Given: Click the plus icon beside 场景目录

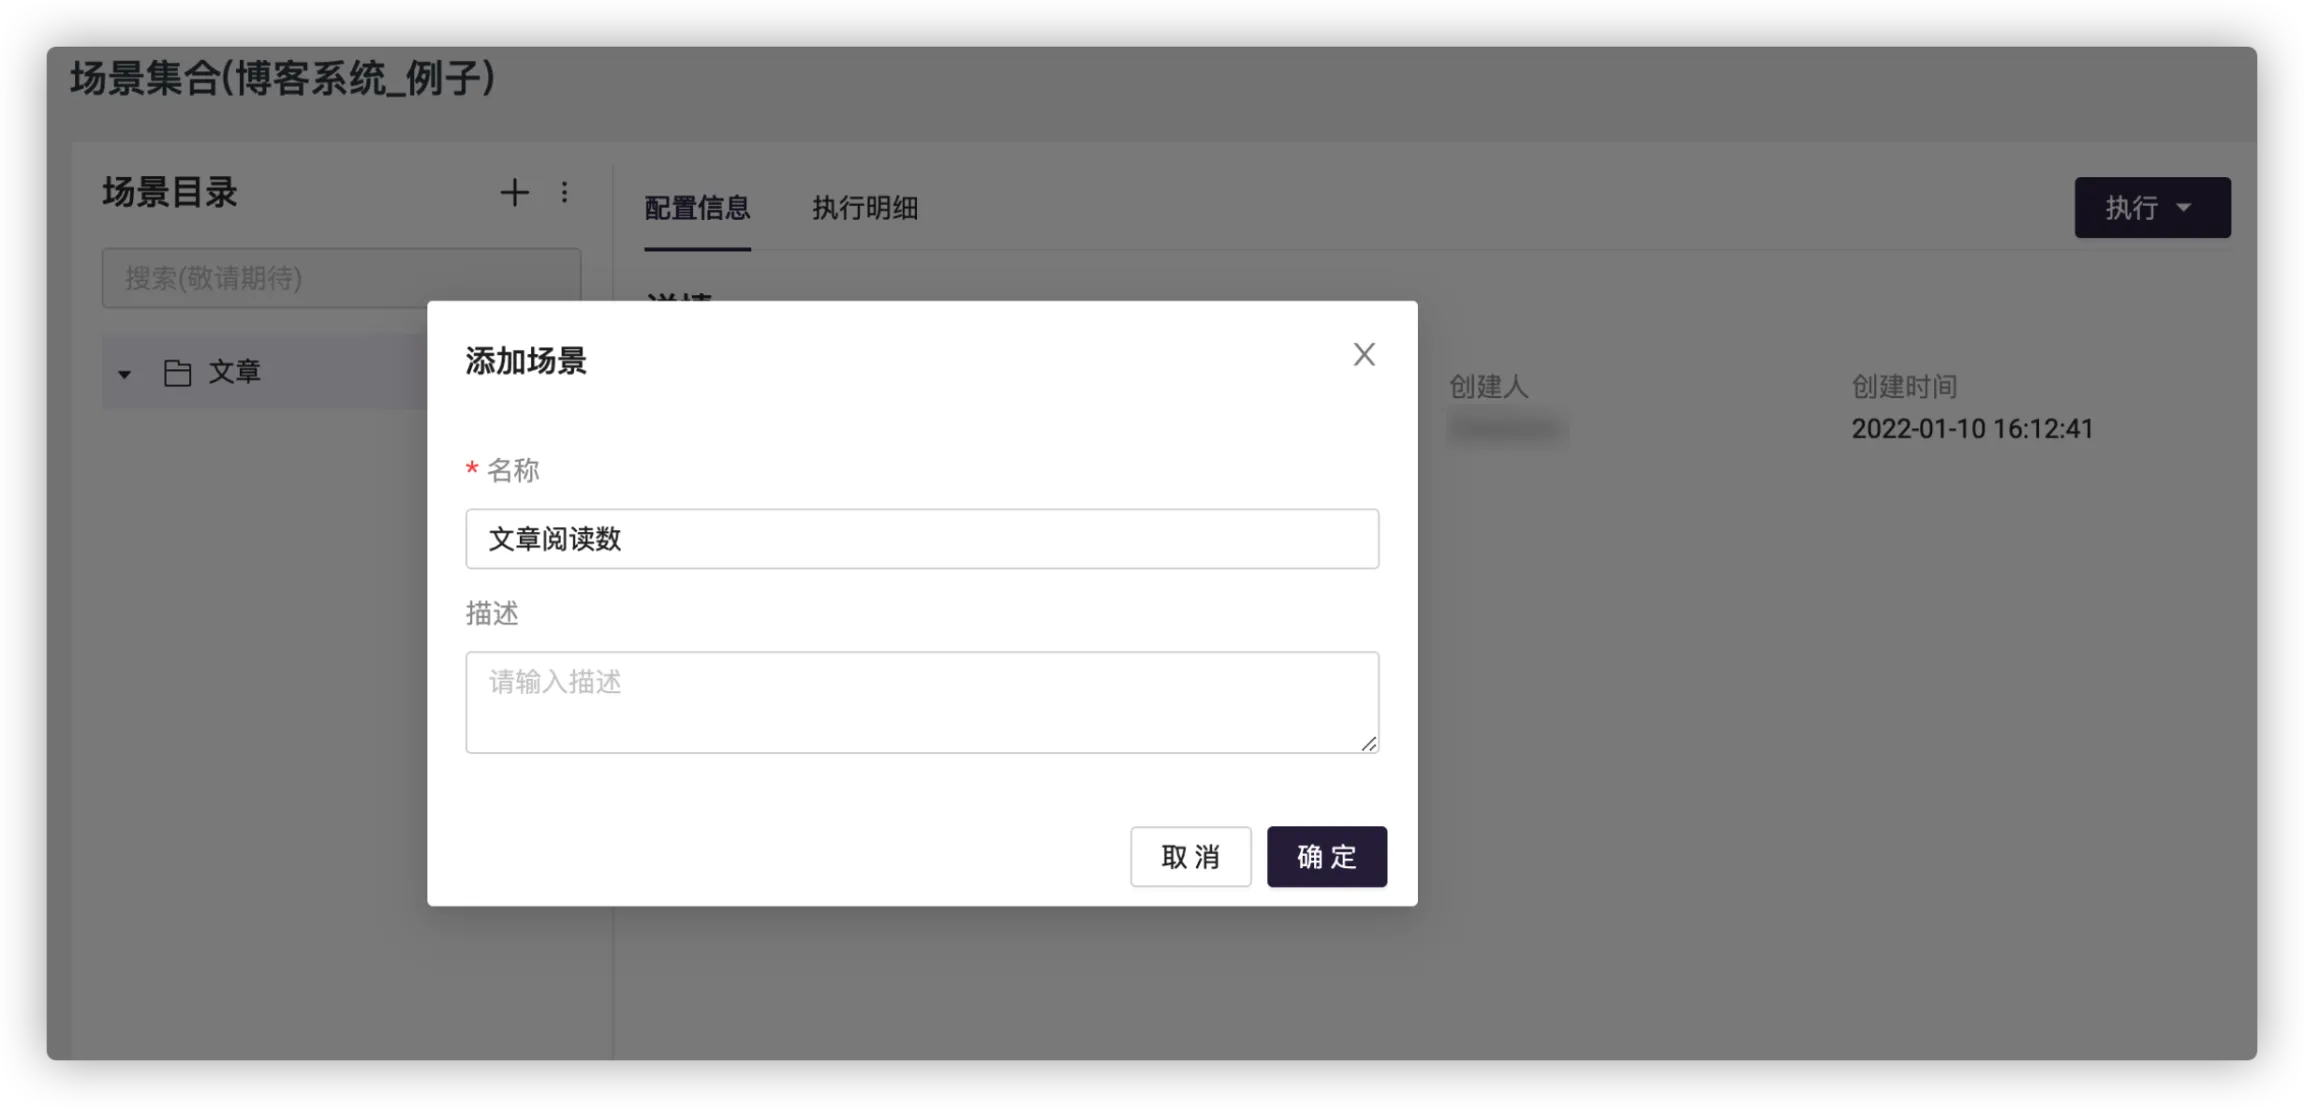Looking at the screenshot, I should coord(514,192).
